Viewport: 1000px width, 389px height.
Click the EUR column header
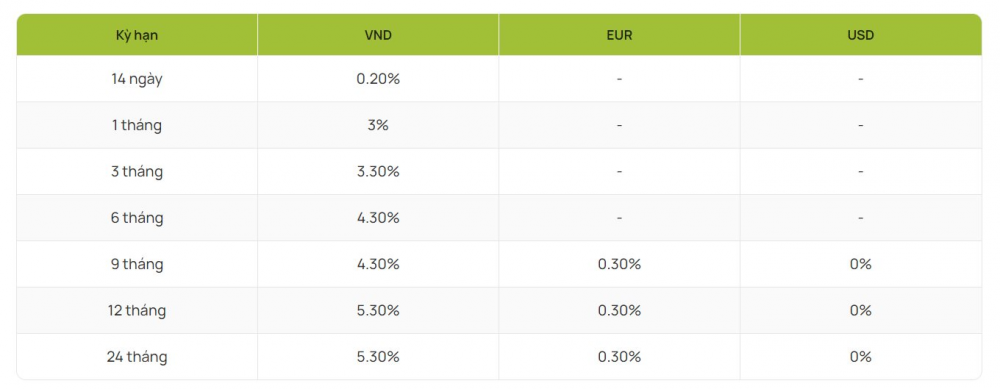pyautogui.click(x=619, y=36)
